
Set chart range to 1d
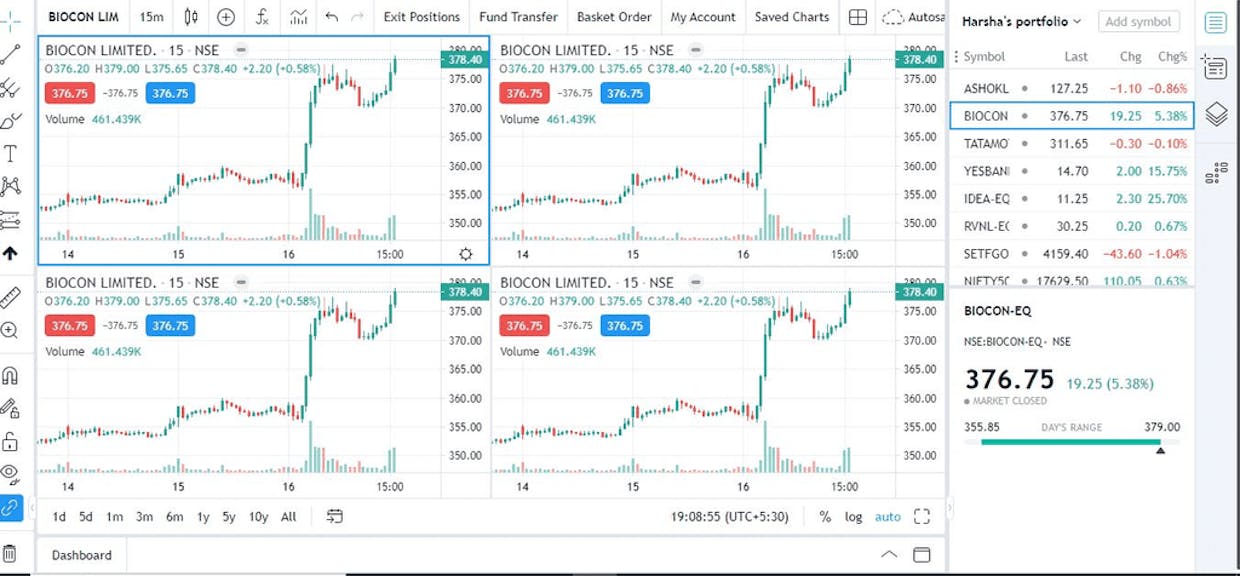point(59,517)
